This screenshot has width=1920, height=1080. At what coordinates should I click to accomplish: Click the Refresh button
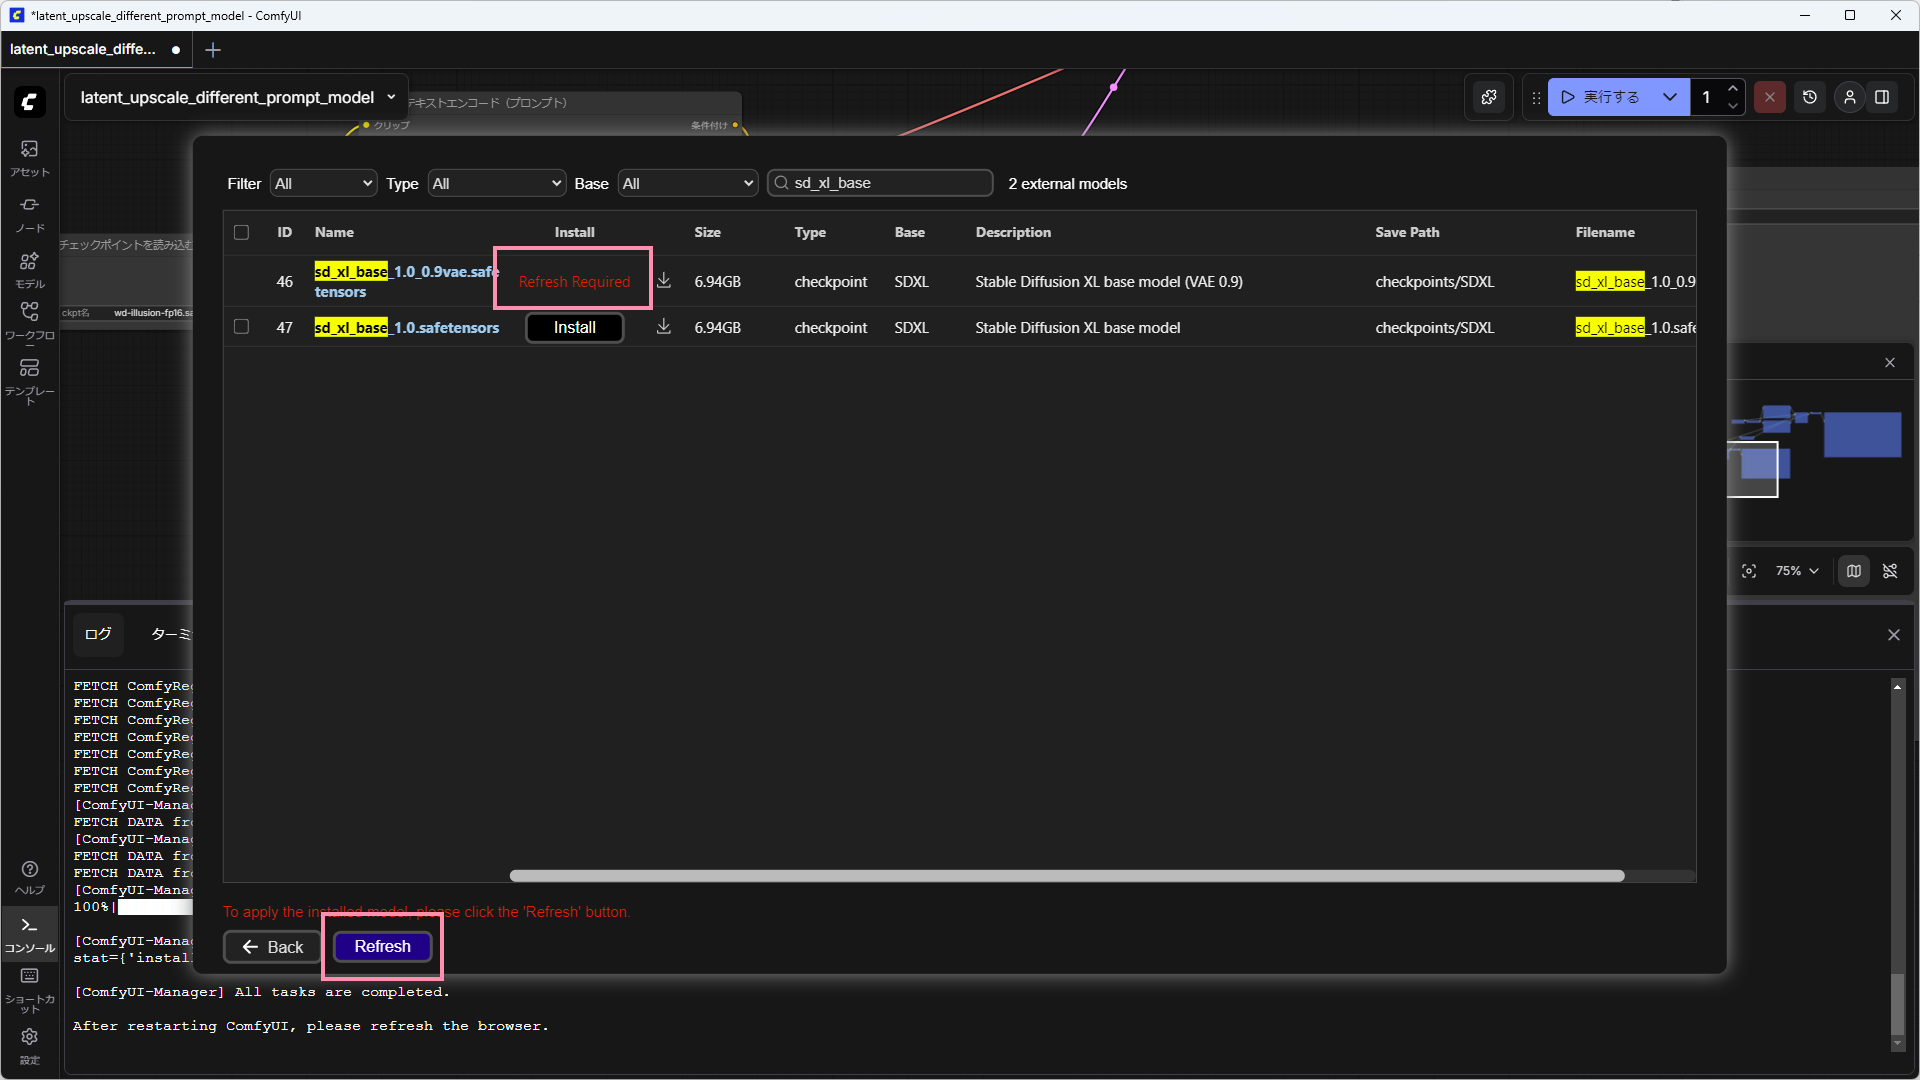(x=382, y=946)
